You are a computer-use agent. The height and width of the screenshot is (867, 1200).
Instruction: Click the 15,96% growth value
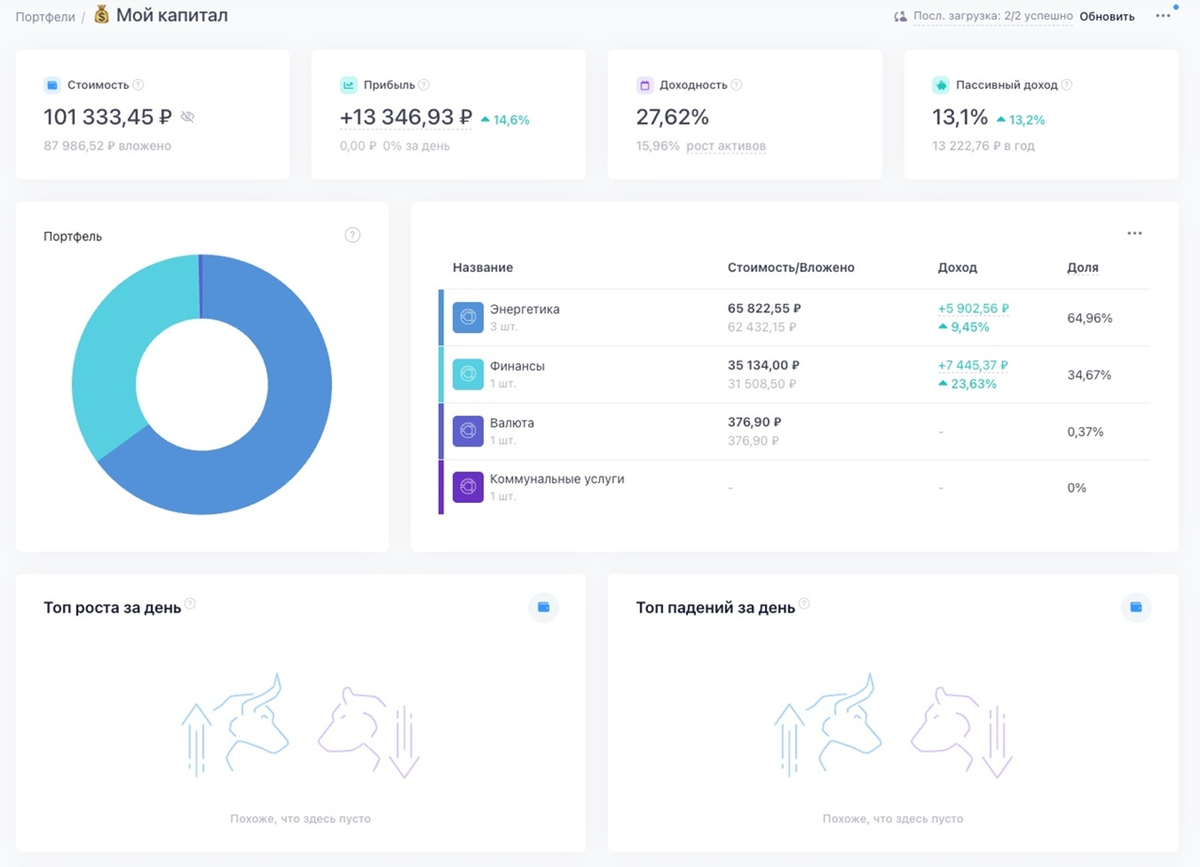click(658, 146)
